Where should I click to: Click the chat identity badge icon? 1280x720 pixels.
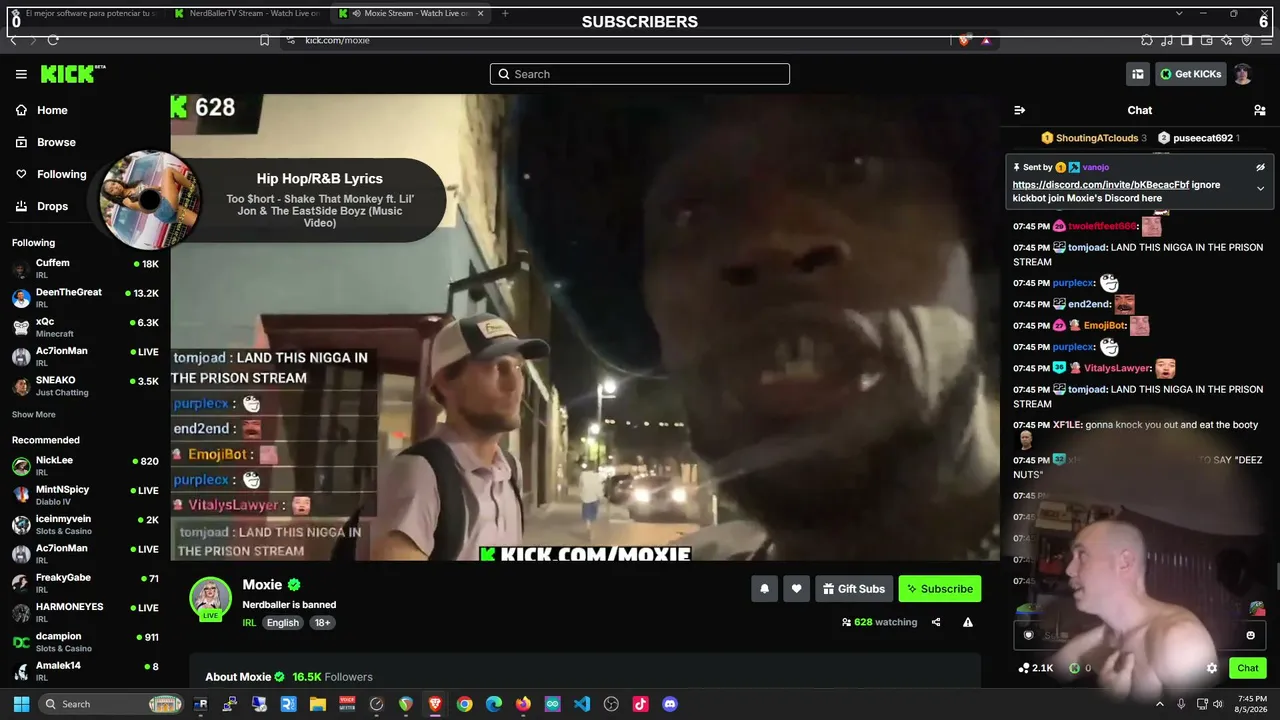click(x=1028, y=635)
